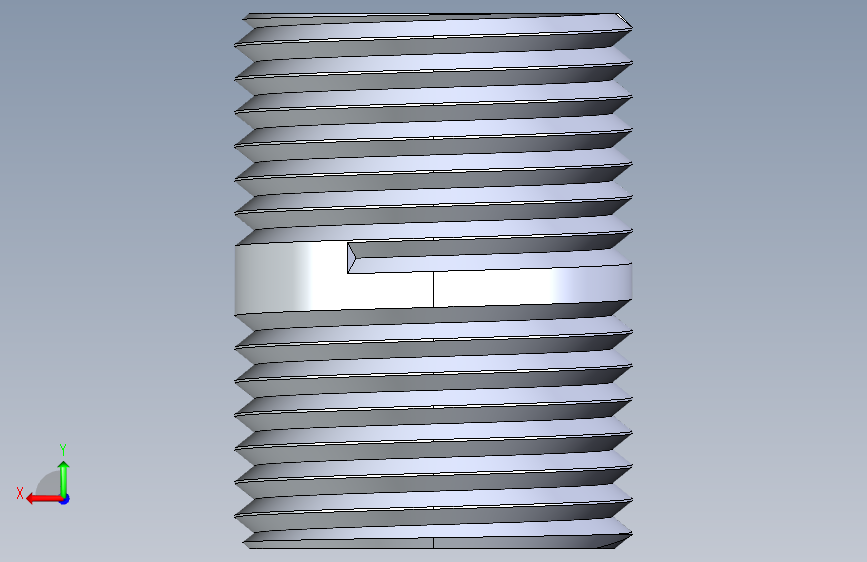This screenshot has height=562, width=867.
Task: Click the green Y axis arrow of the triad
Action: [64, 479]
